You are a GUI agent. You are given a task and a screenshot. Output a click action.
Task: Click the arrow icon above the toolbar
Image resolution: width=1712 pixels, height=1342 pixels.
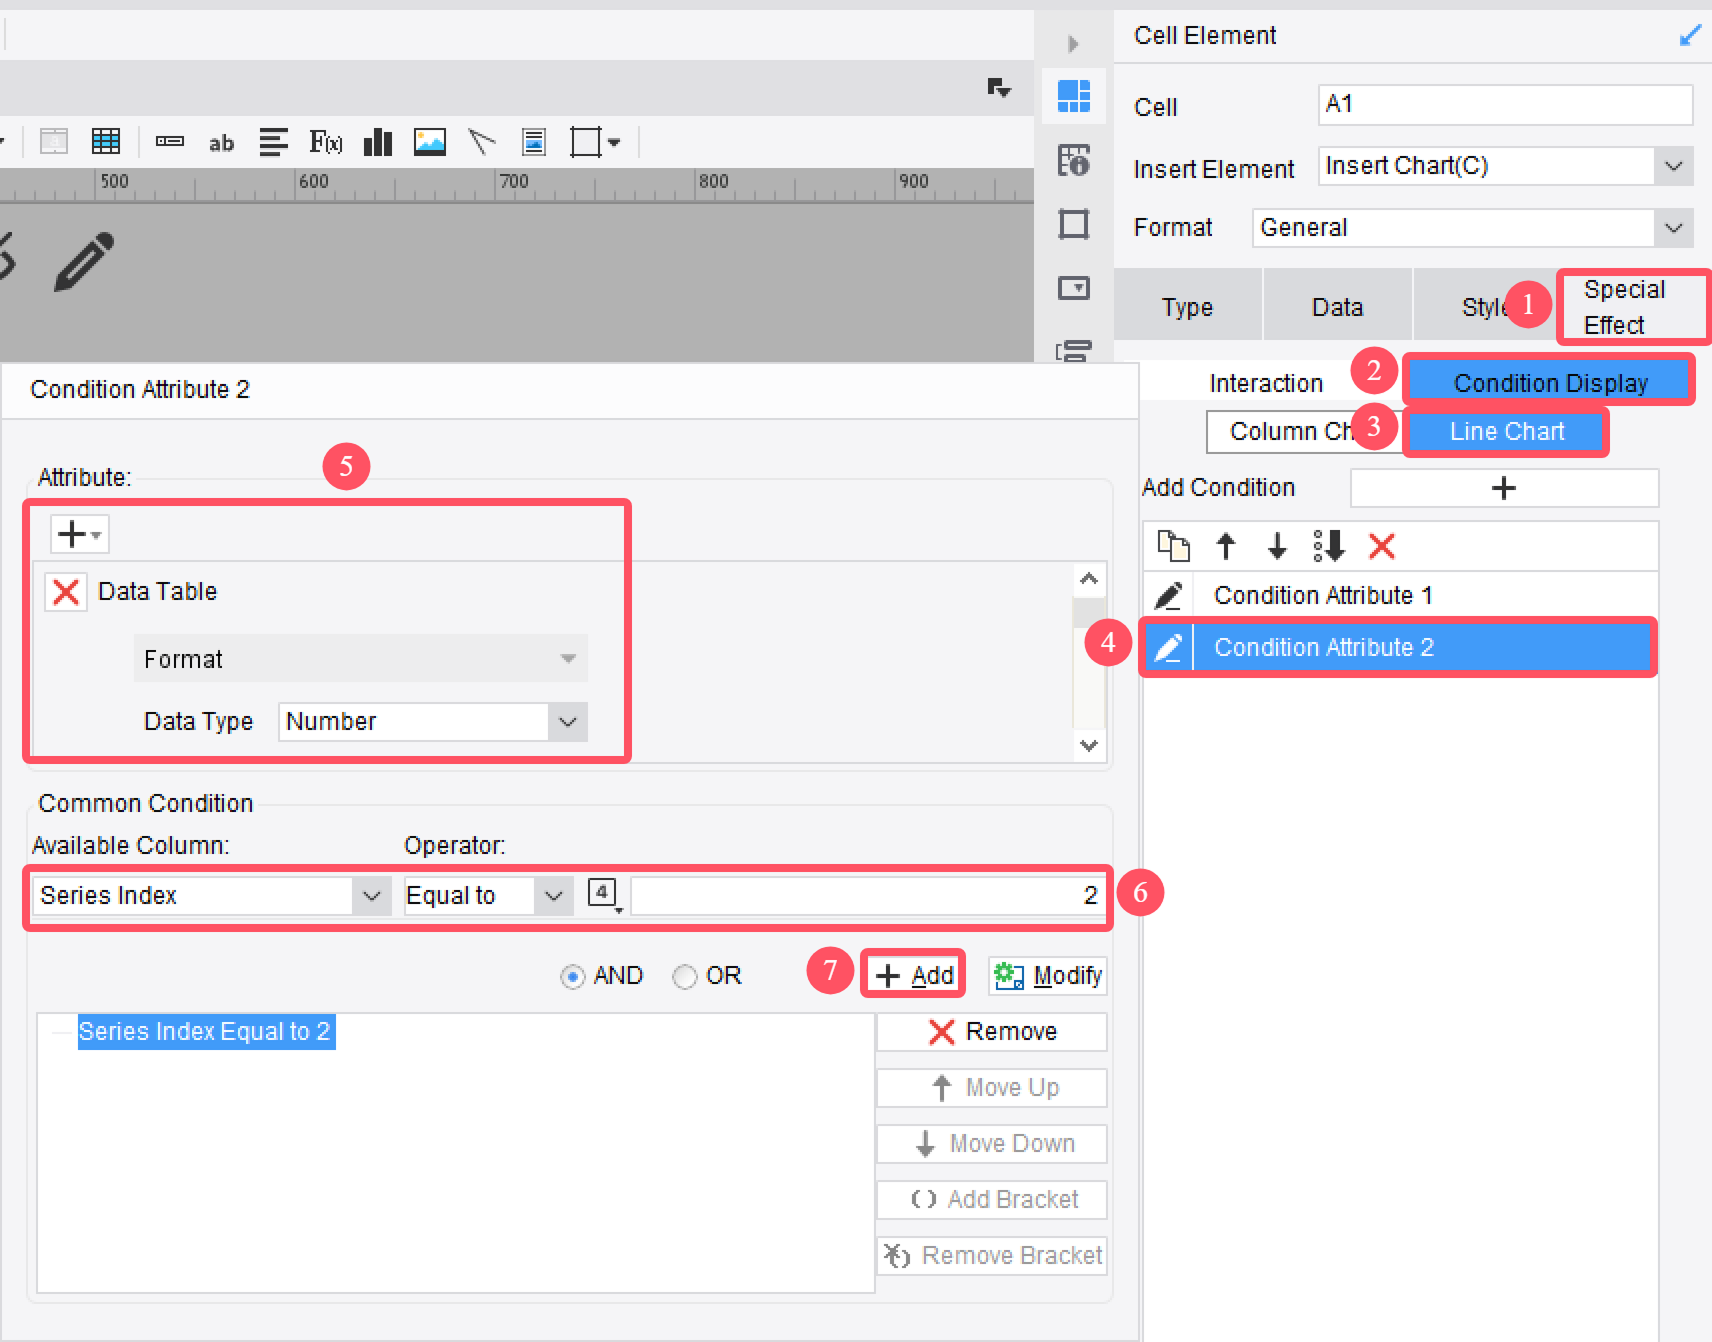tap(998, 88)
